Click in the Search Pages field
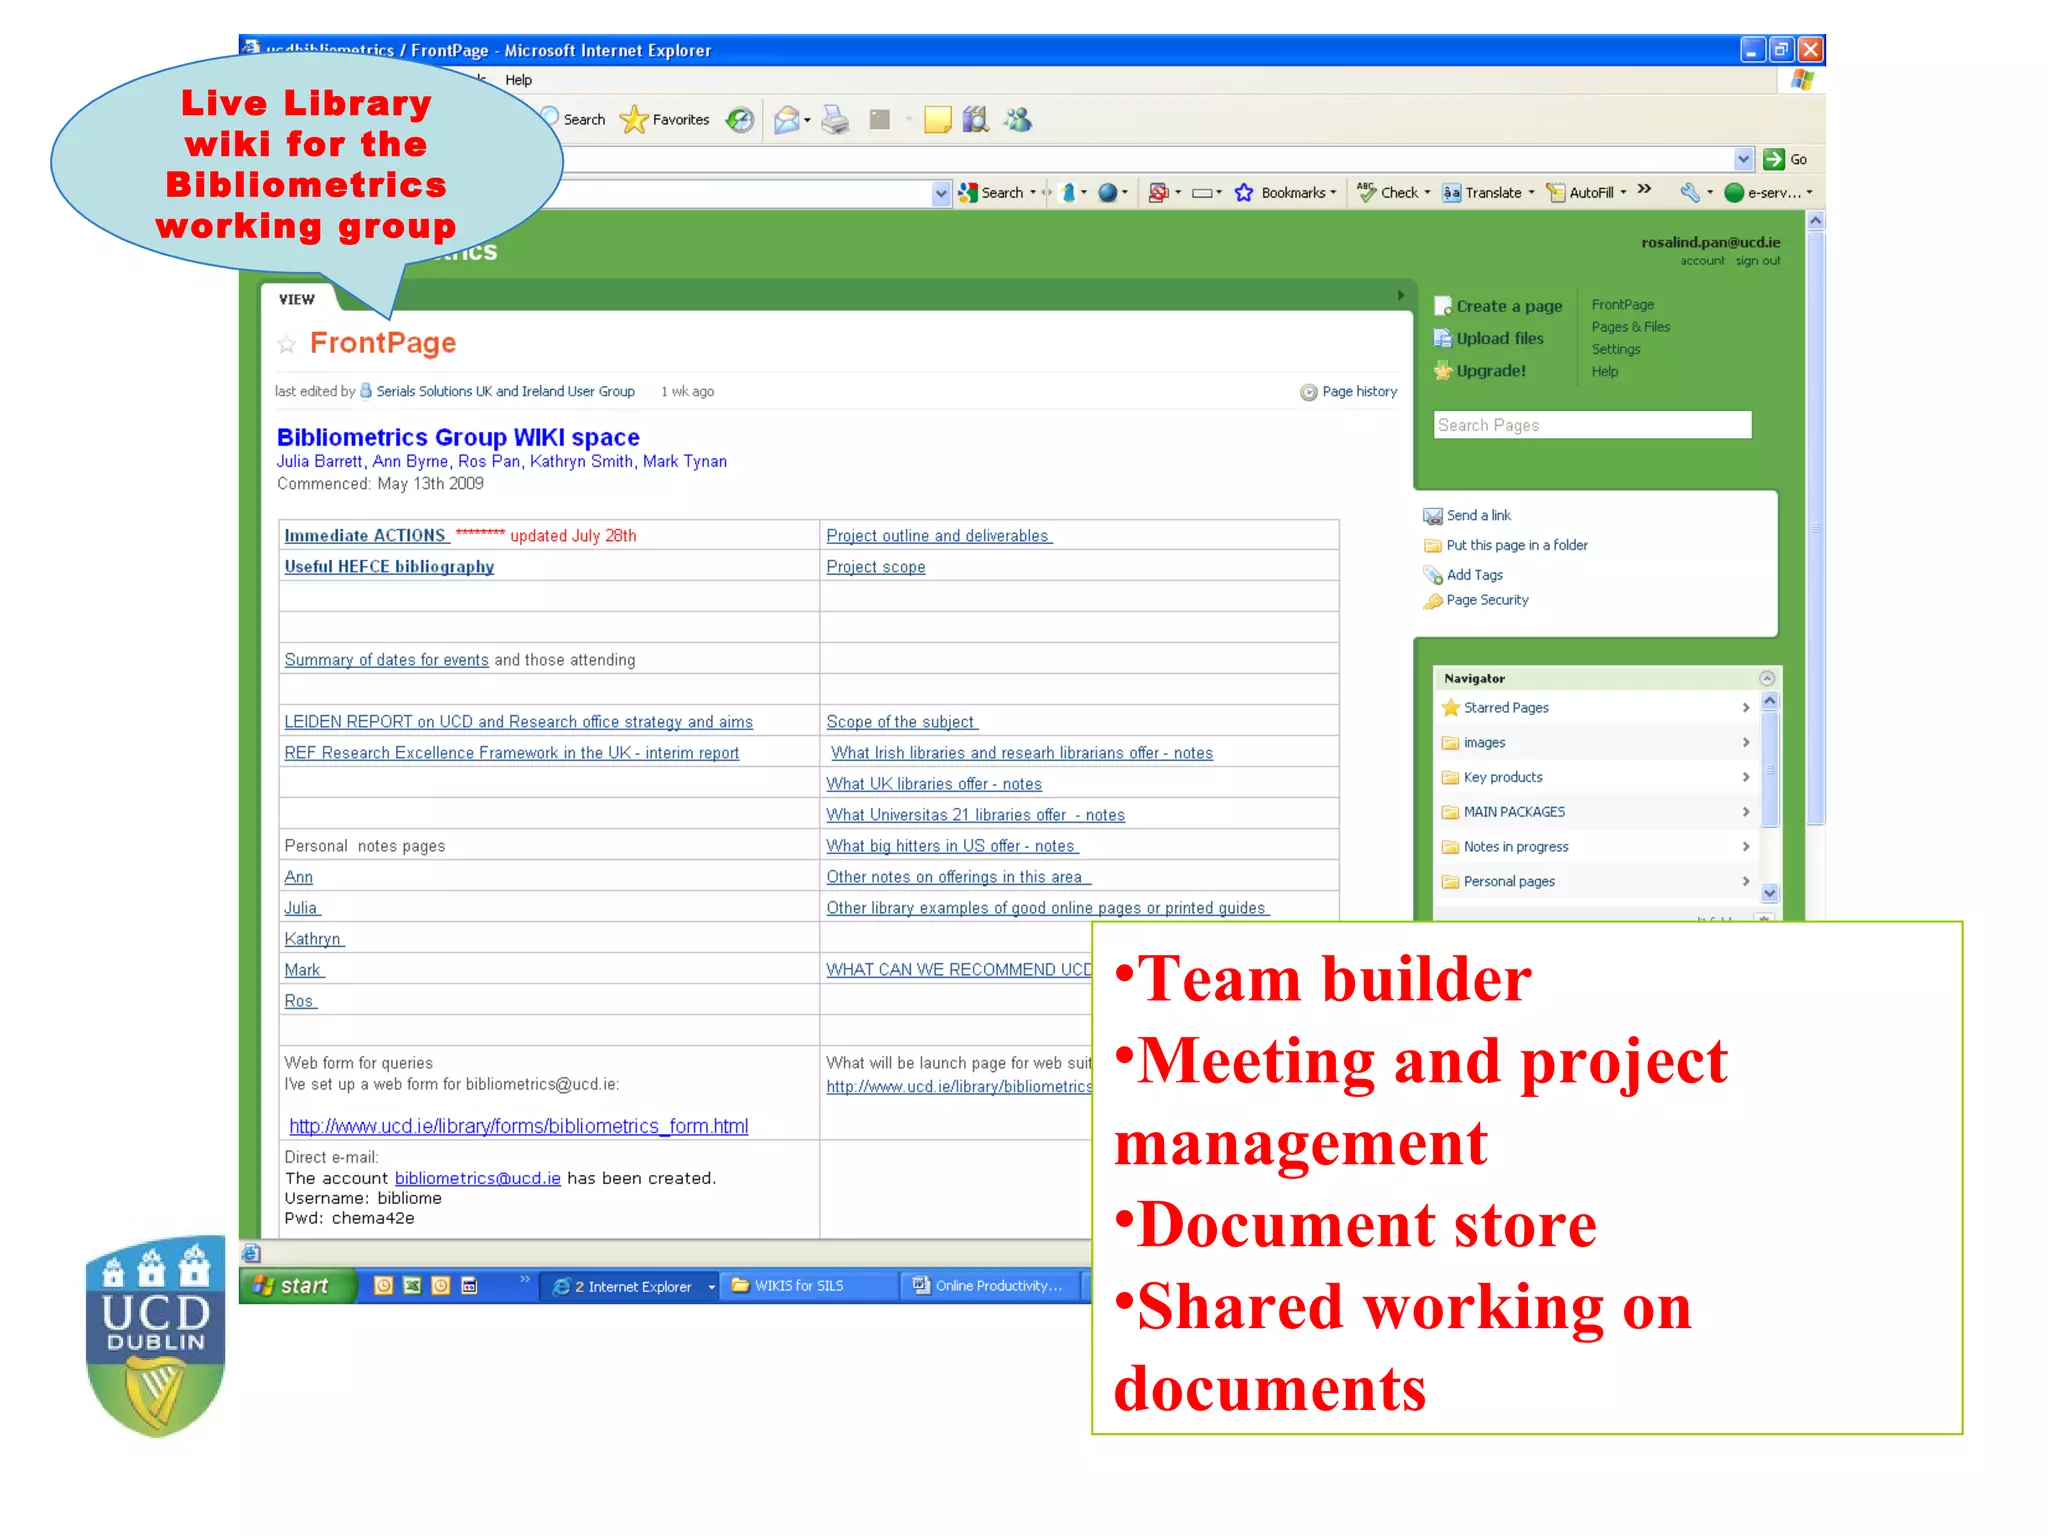Viewport: 2048px width, 1536px height. point(1592,425)
